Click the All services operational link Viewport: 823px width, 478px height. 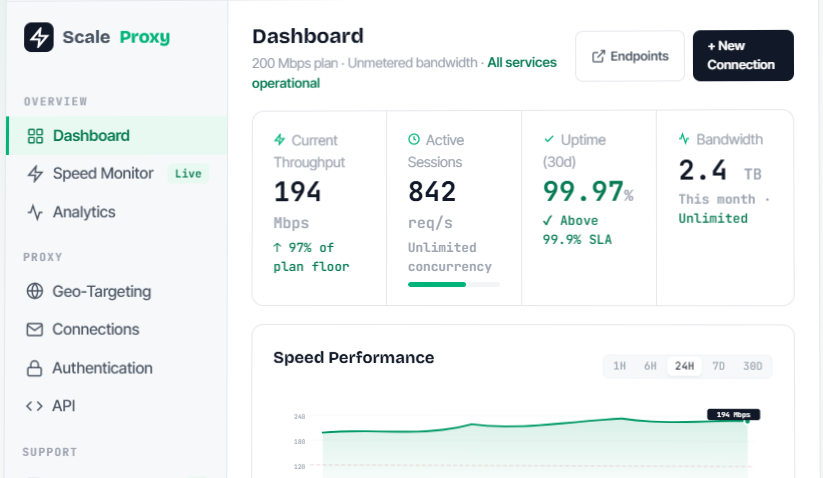click(x=404, y=73)
